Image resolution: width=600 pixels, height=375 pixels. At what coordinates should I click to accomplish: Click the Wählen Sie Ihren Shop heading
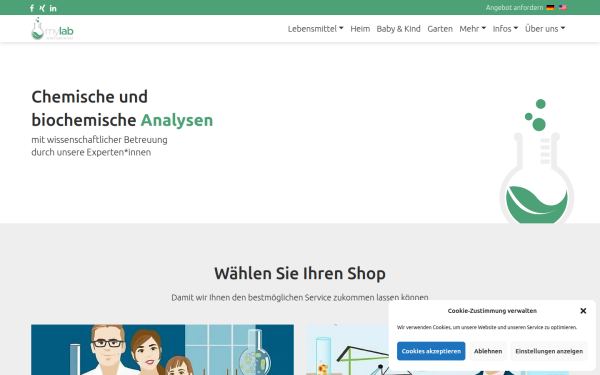[300, 274]
